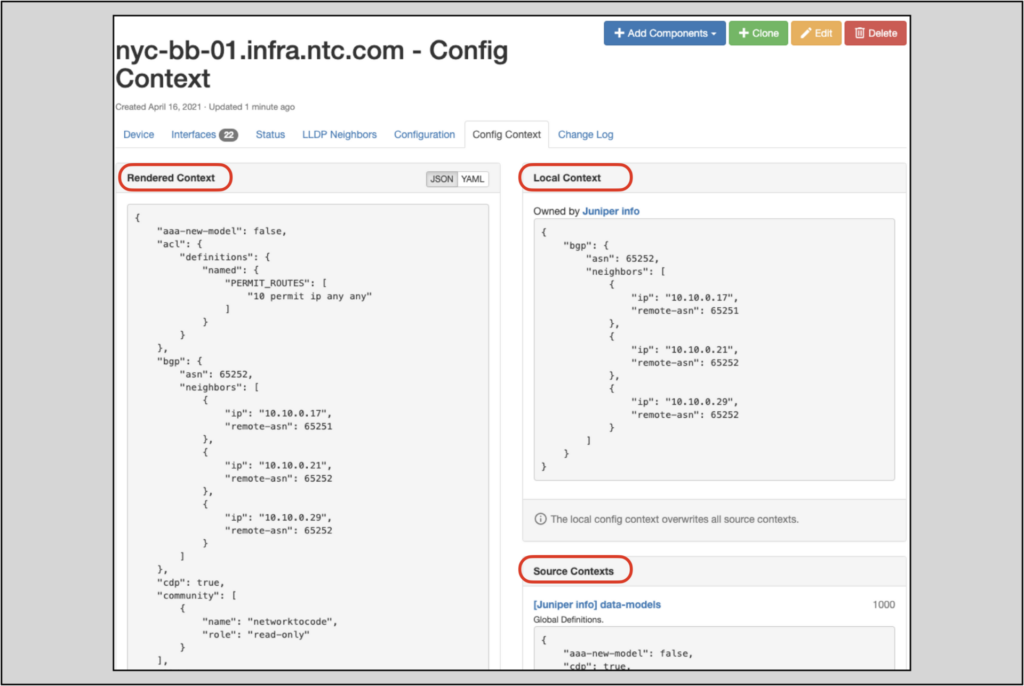
Task: Click the Global Definitions description text
Action: click(x=568, y=619)
